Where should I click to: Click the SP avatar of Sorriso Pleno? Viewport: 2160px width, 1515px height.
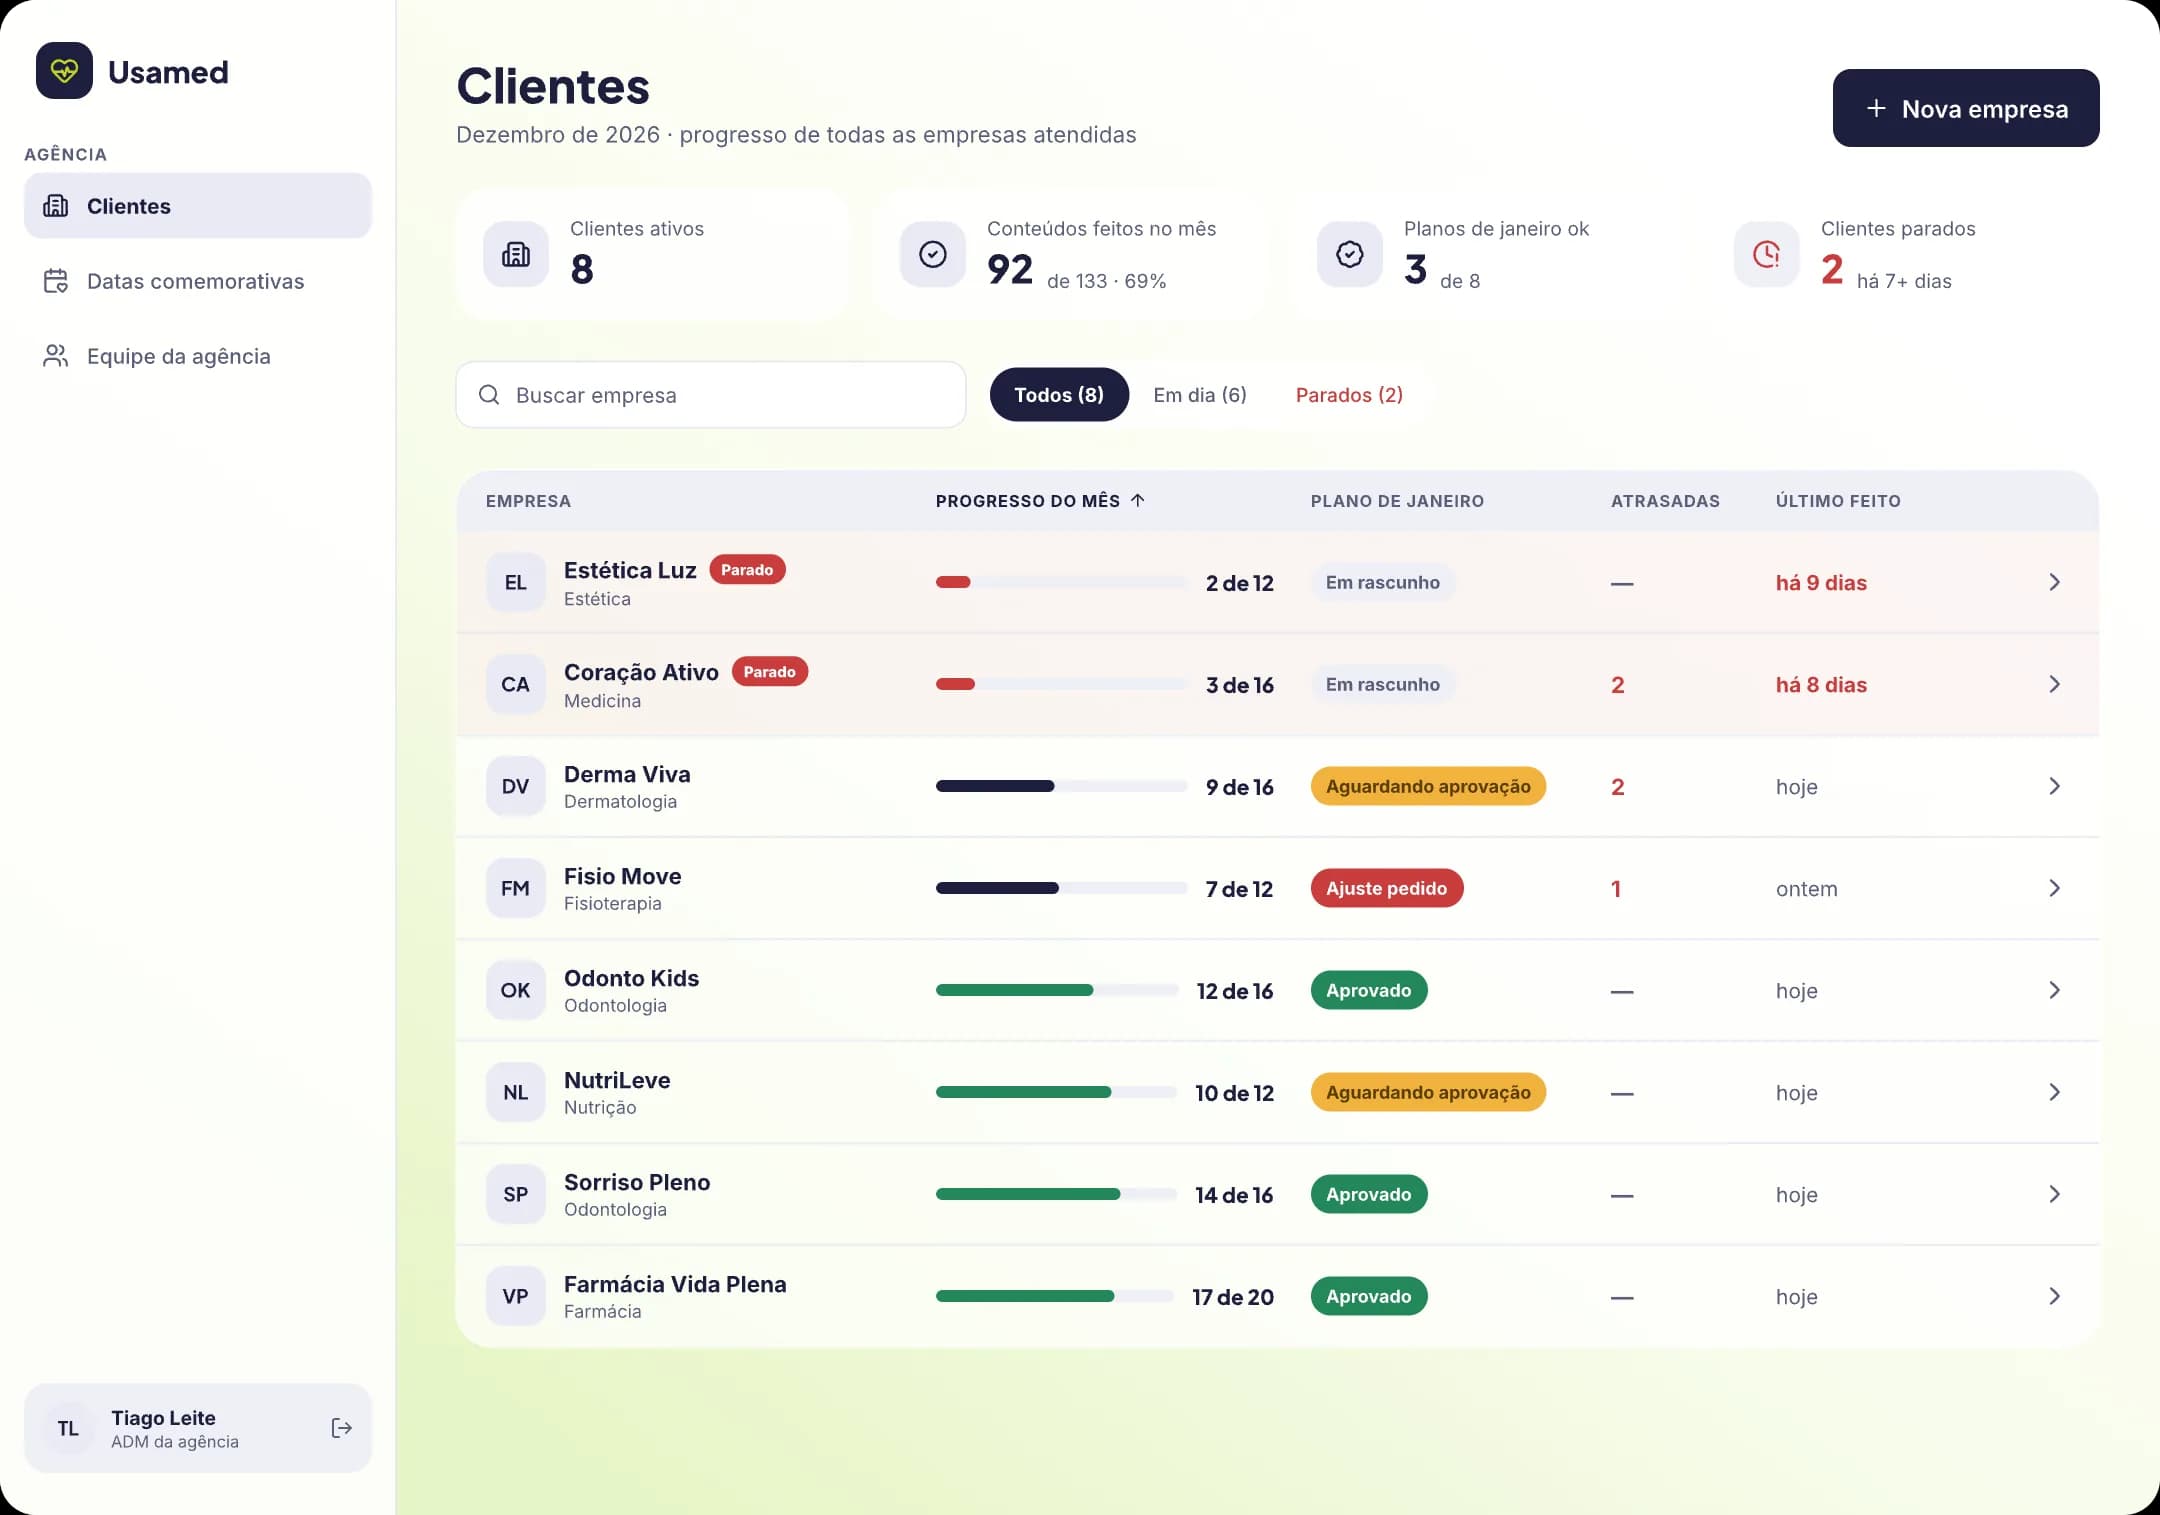[x=516, y=1195]
